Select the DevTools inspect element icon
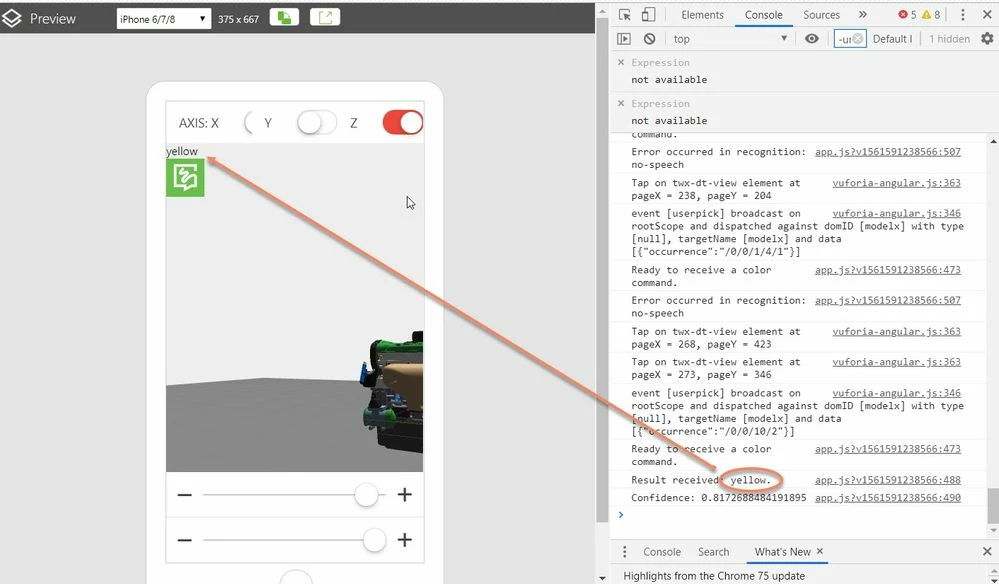This screenshot has height=584, width=999. coord(624,15)
